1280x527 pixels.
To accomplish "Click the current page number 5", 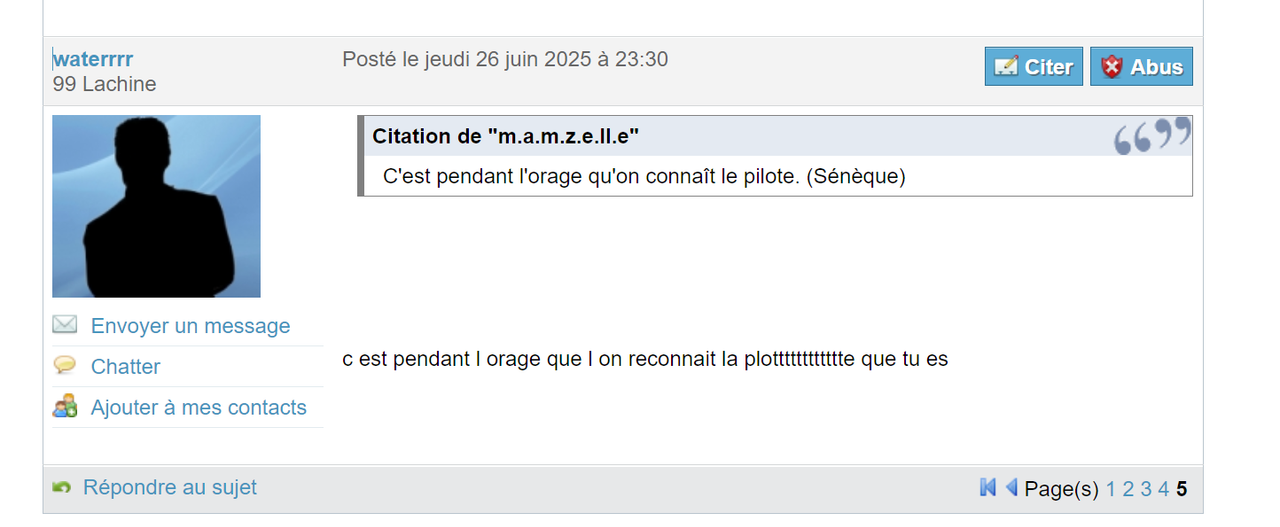I will (1182, 489).
